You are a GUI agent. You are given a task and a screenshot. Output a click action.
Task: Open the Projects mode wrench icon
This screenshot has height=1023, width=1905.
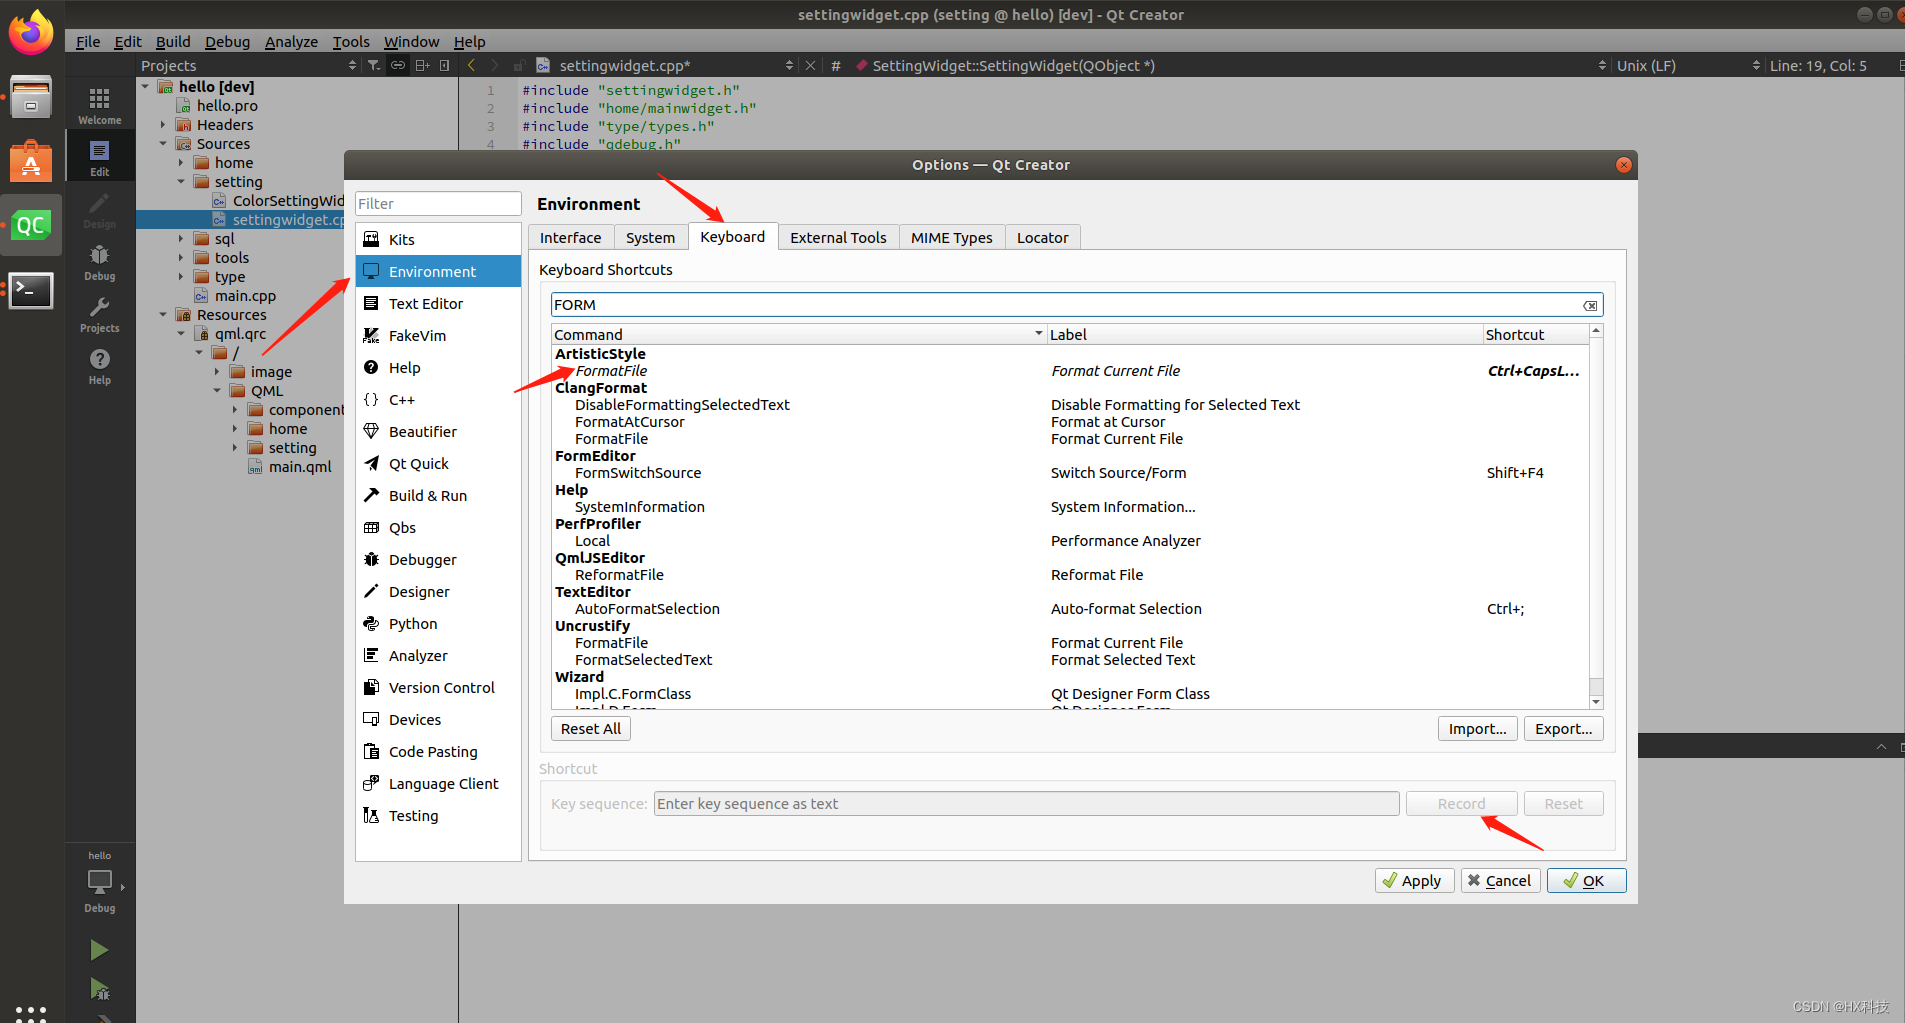pyautogui.click(x=99, y=313)
